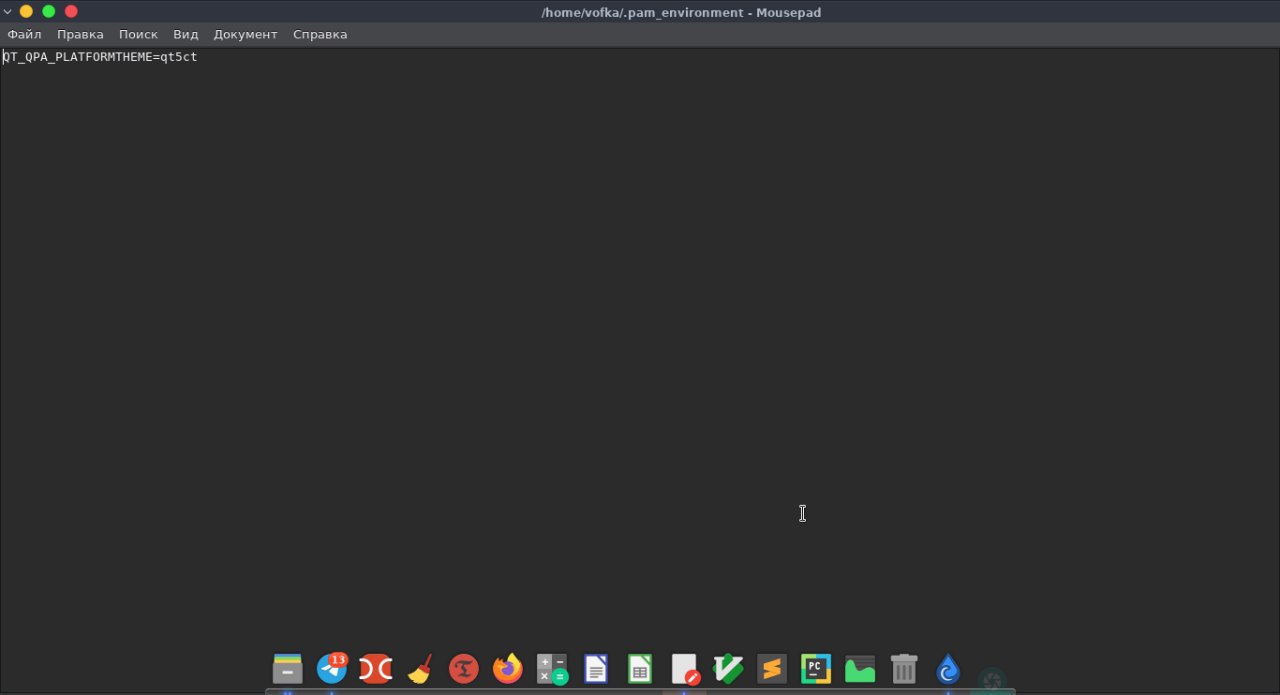The image size is (1280, 695).
Task: Open the Правка menu
Action: pos(80,34)
